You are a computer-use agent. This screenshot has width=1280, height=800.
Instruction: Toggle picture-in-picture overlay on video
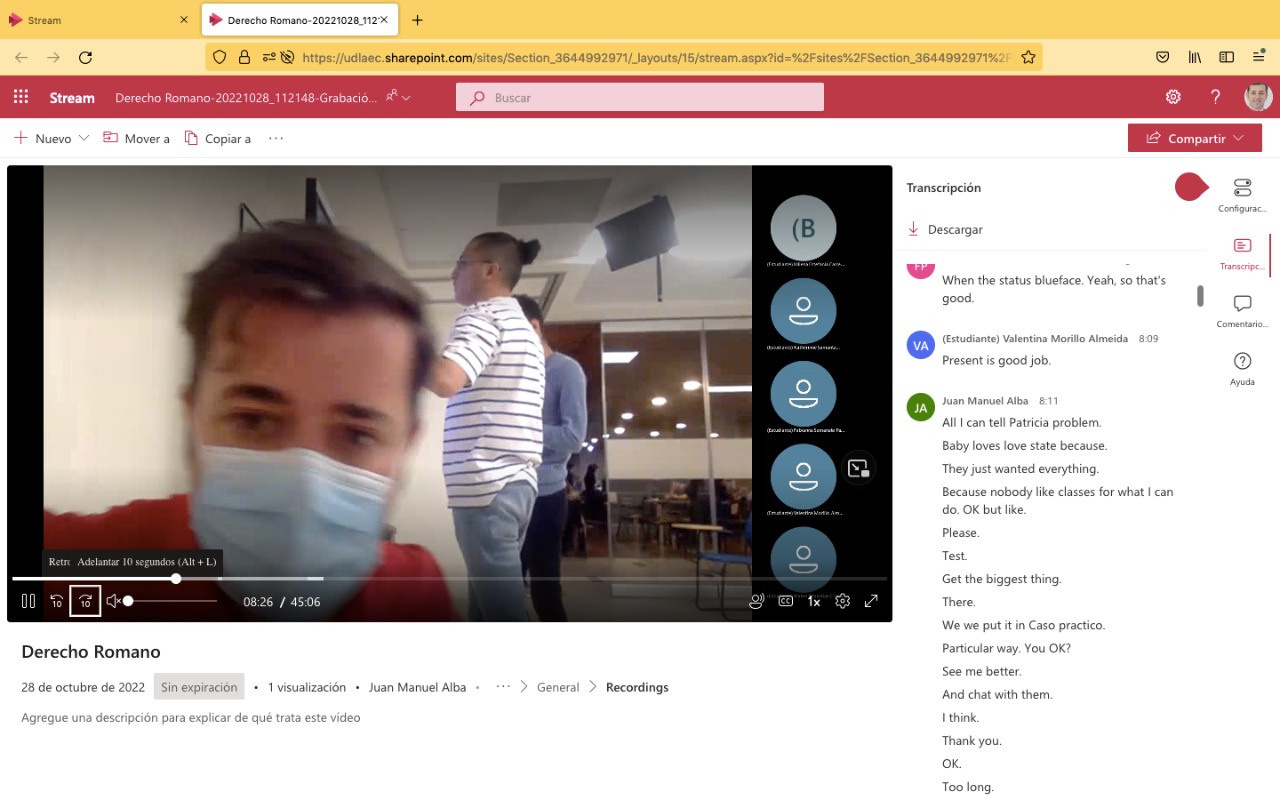pos(858,468)
